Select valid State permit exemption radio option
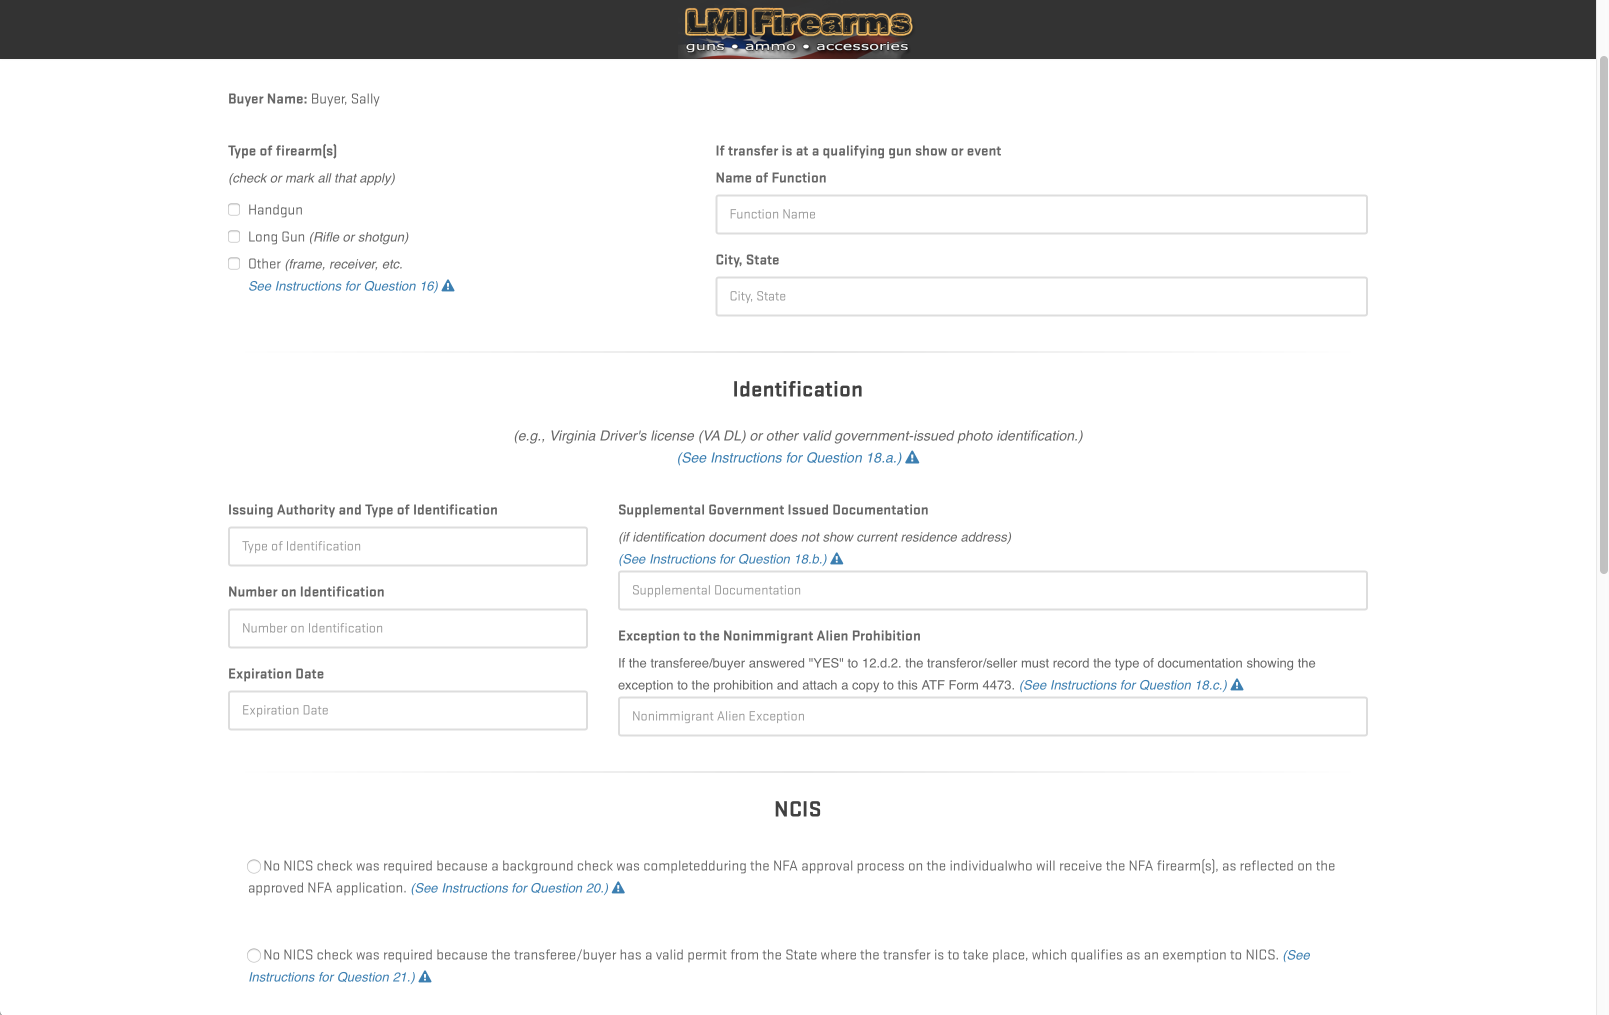 pos(254,956)
